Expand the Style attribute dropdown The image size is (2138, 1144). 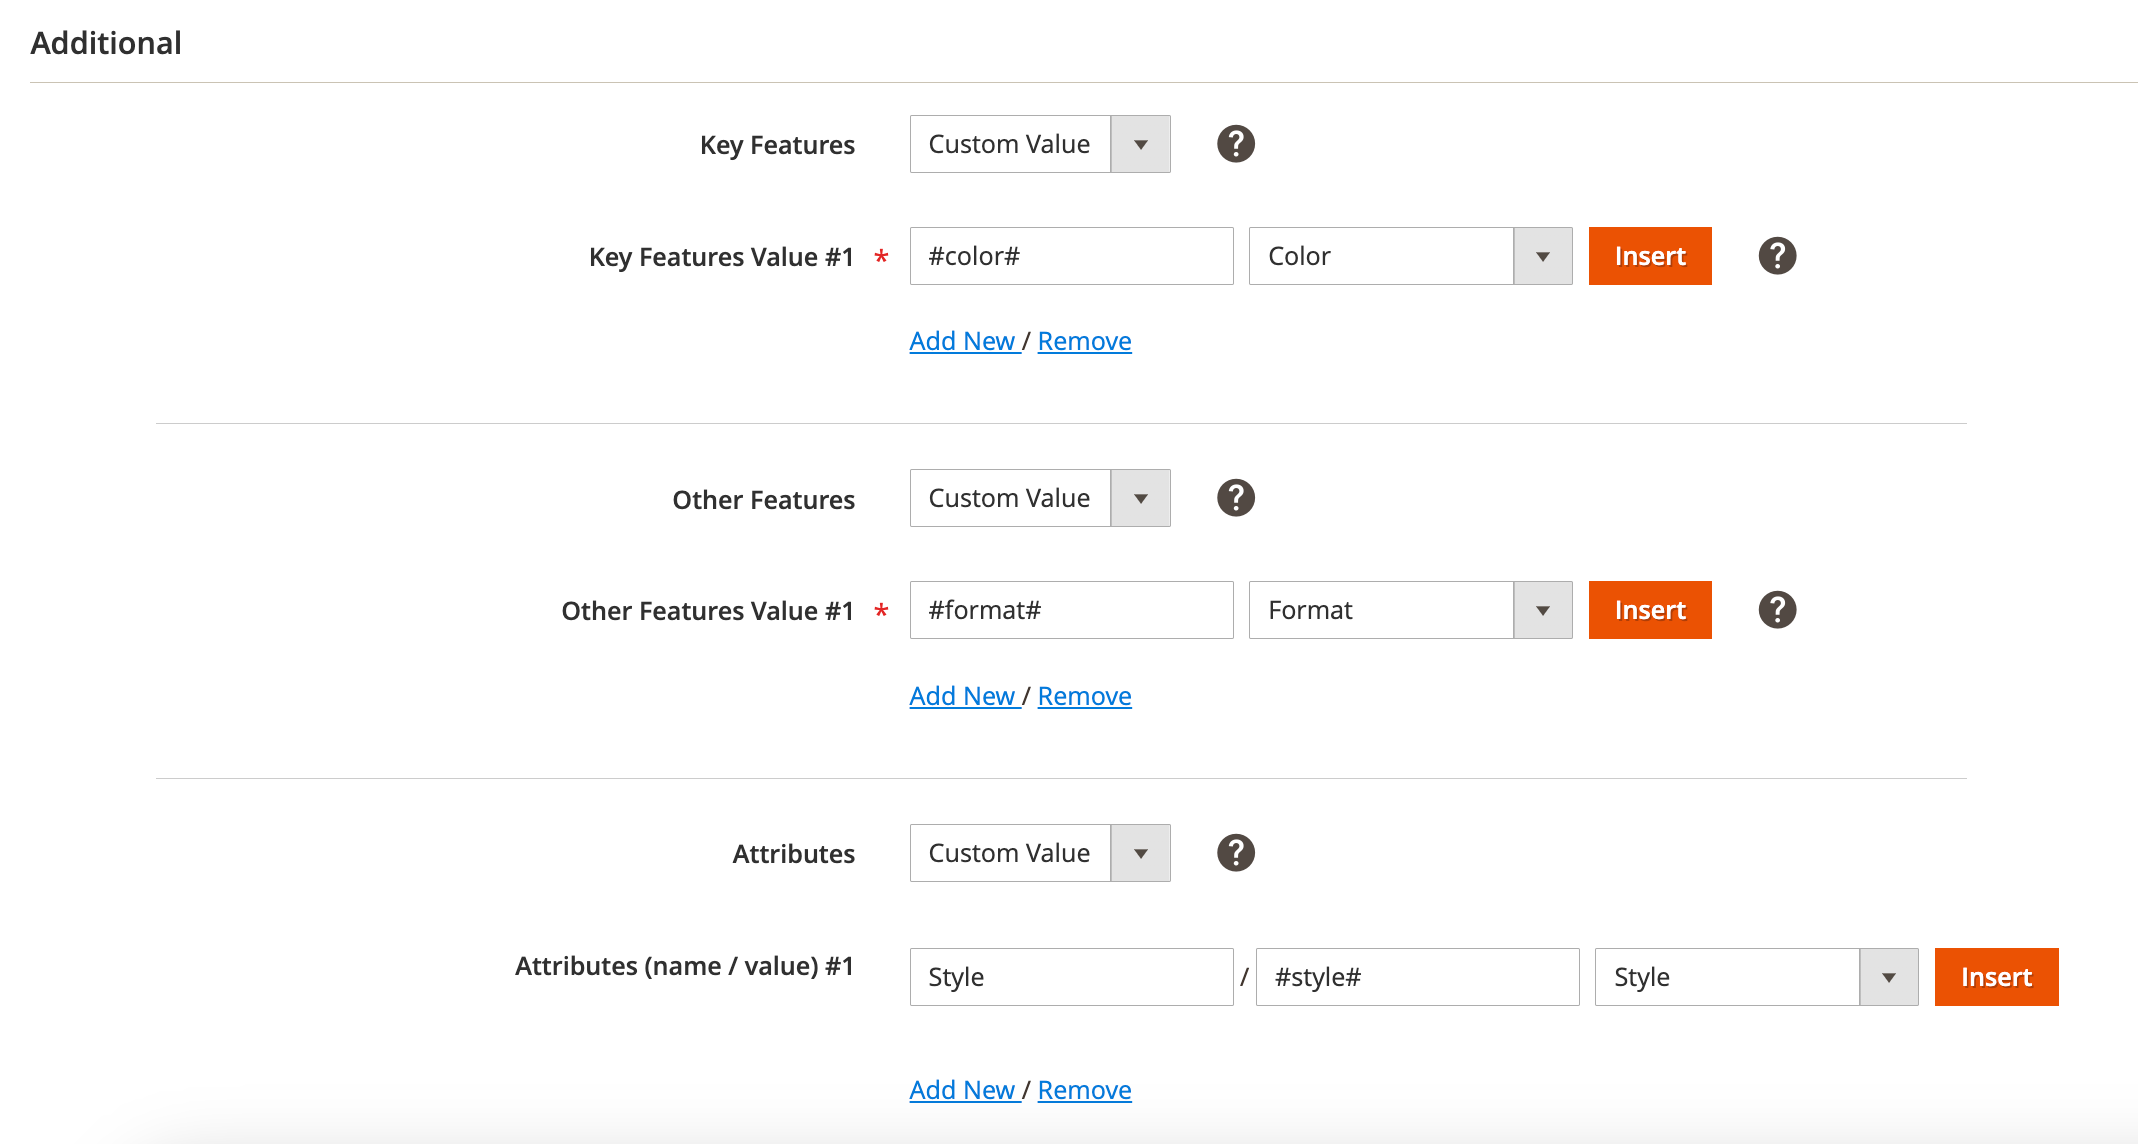point(1756,977)
